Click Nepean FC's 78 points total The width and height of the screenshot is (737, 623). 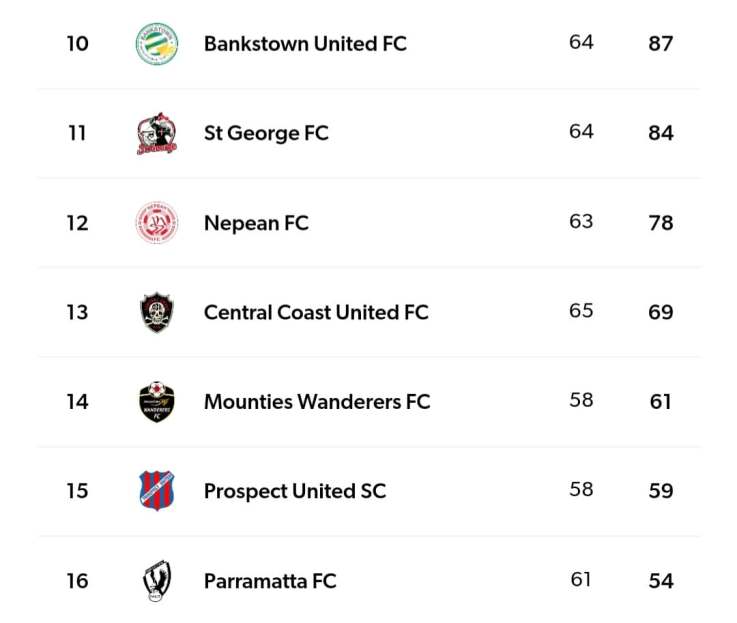point(660,223)
